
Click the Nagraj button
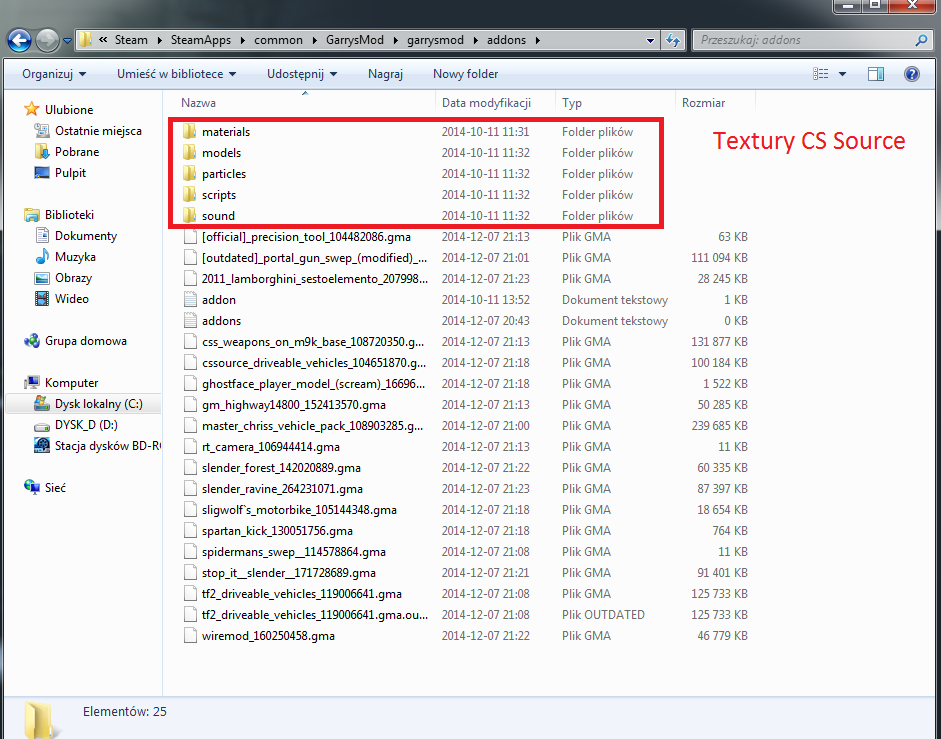pyautogui.click(x=385, y=74)
